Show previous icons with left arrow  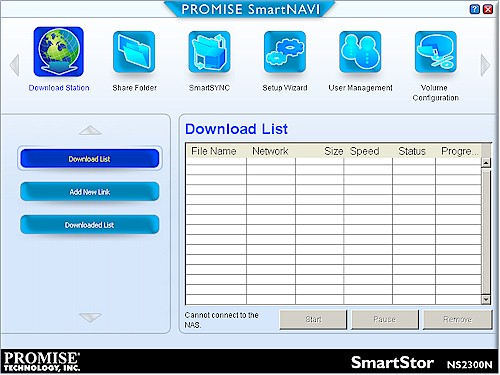coord(15,65)
